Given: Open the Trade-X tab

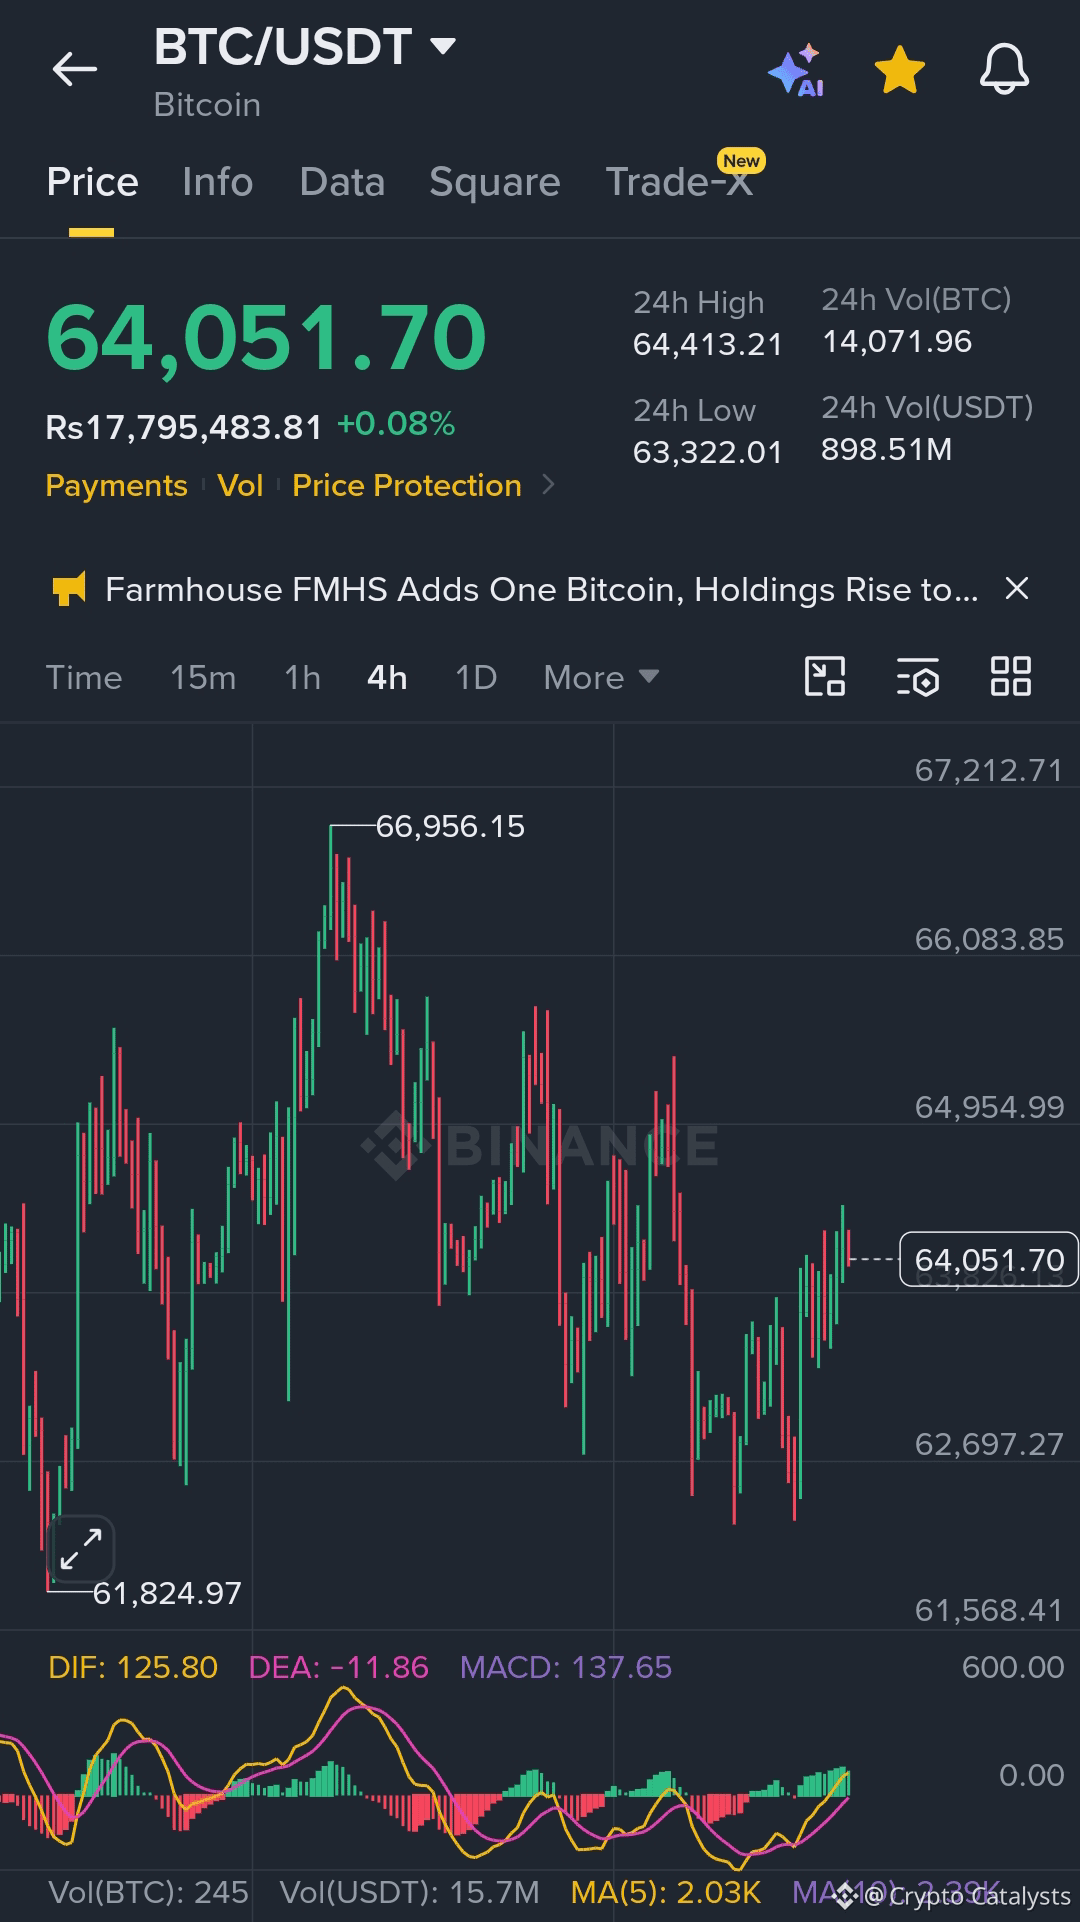Looking at the screenshot, I should coord(680,182).
